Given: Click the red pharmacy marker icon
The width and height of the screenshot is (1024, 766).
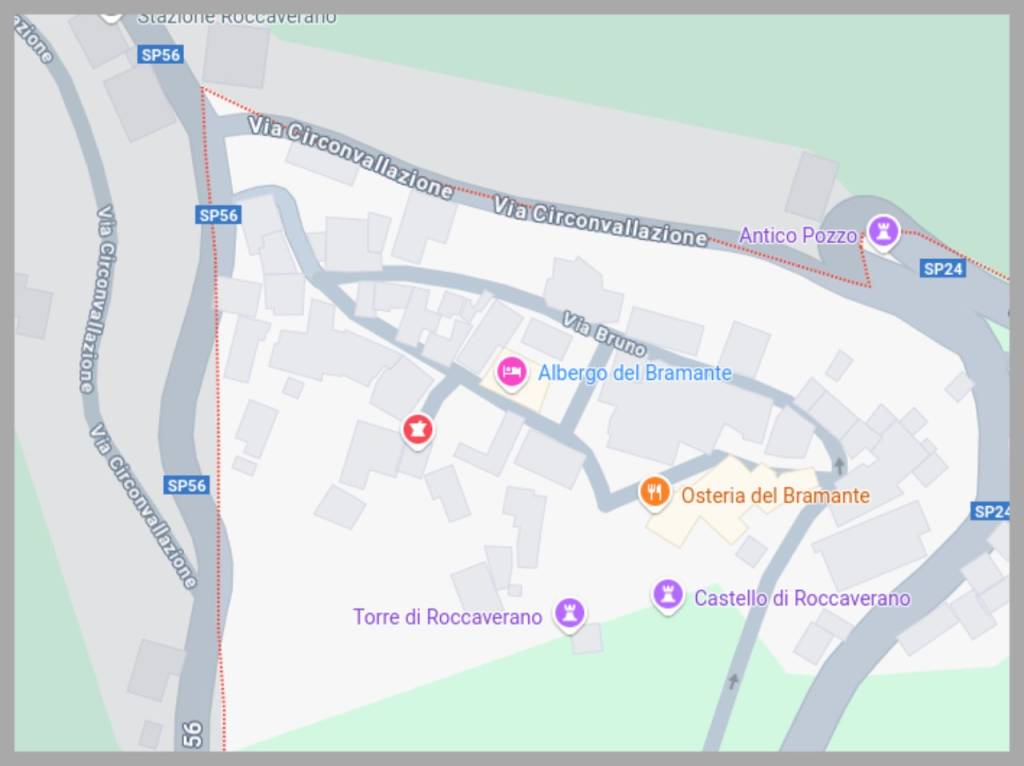Looking at the screenshot, I should click(417, 430).
